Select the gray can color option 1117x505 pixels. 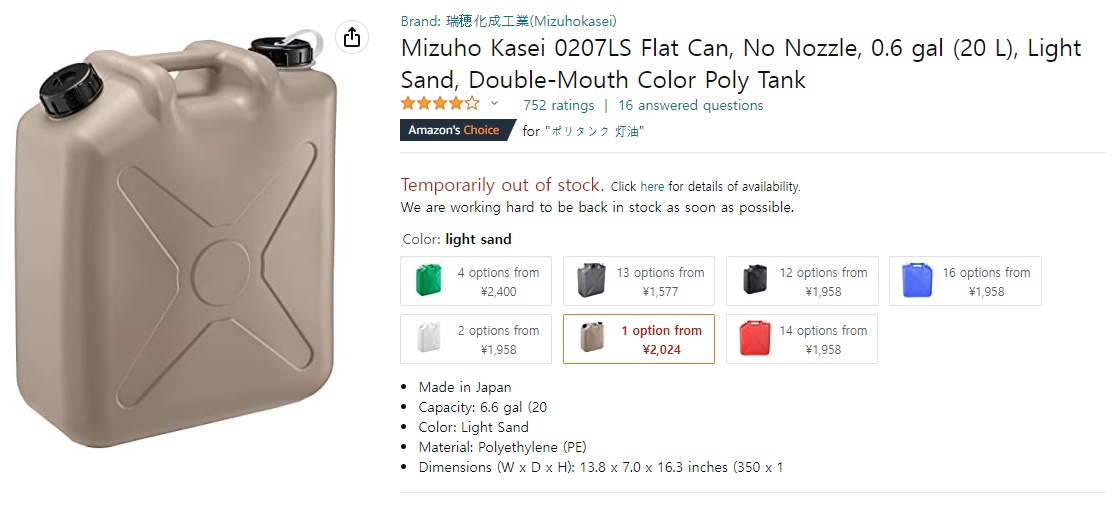(x=639, y=281)
